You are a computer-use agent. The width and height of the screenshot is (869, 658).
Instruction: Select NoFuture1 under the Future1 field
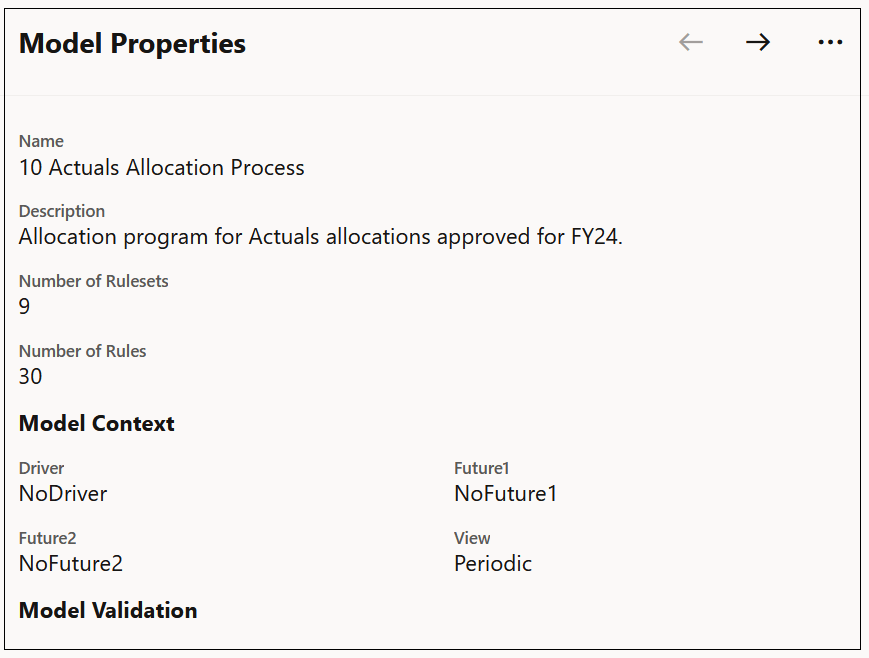click(505, 493)
